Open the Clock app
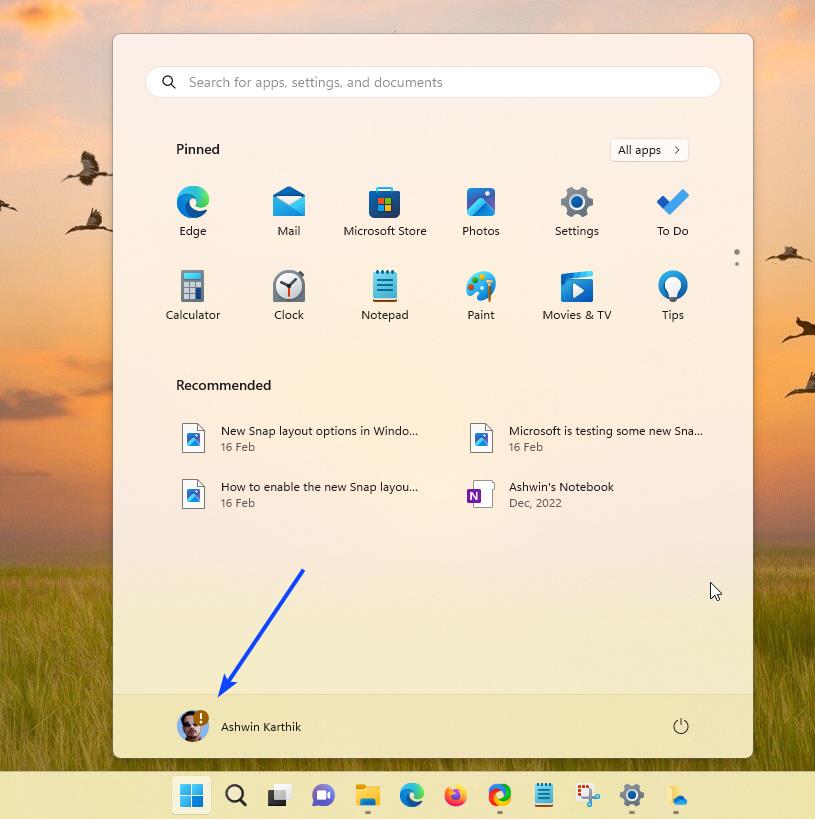This screenshot has width=815, height=819. click(x=289, y=295)
